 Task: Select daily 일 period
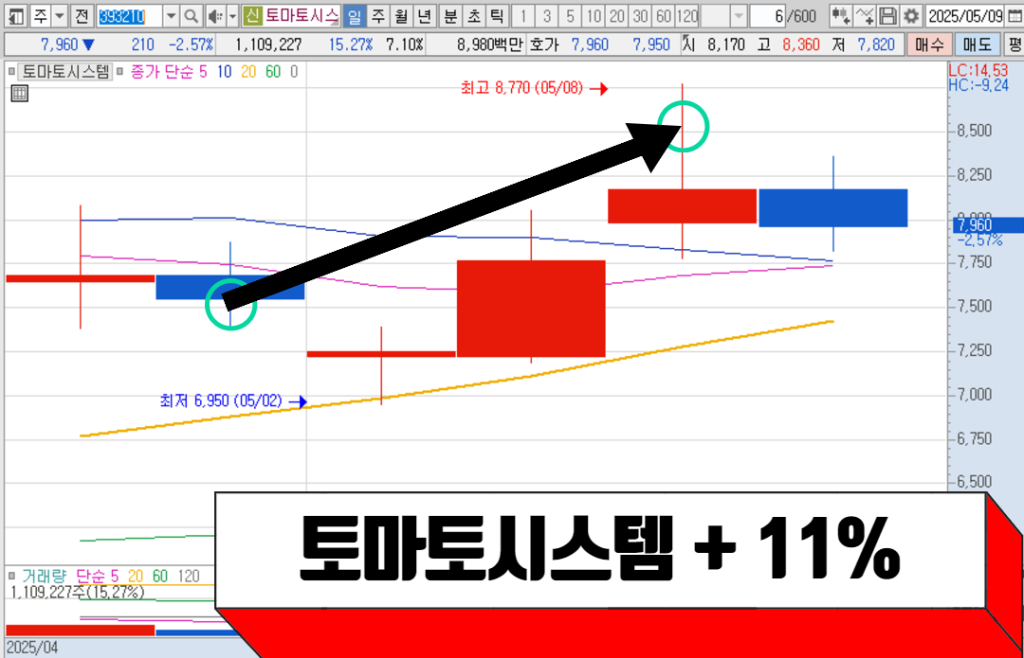[353, 15]
